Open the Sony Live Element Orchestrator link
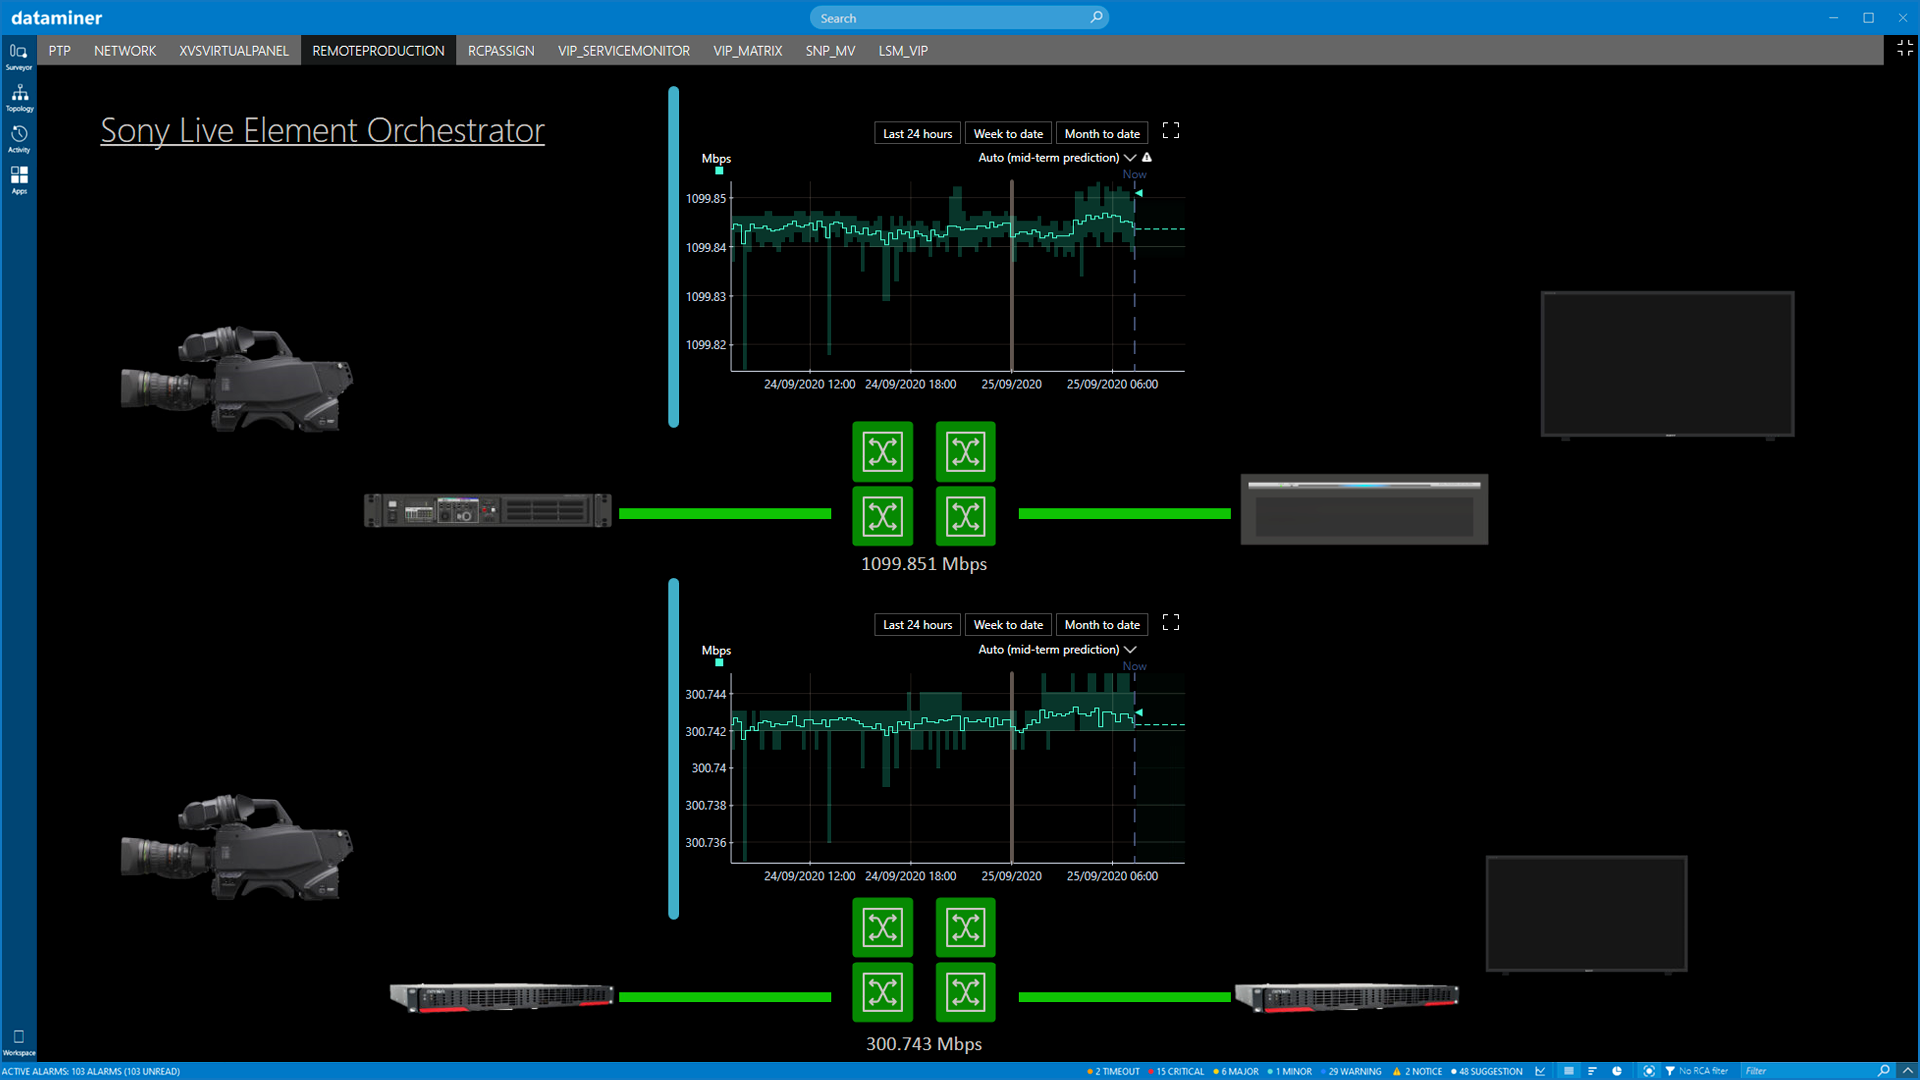Viewport: 1920px width, 1080px height. pos(322,130)
